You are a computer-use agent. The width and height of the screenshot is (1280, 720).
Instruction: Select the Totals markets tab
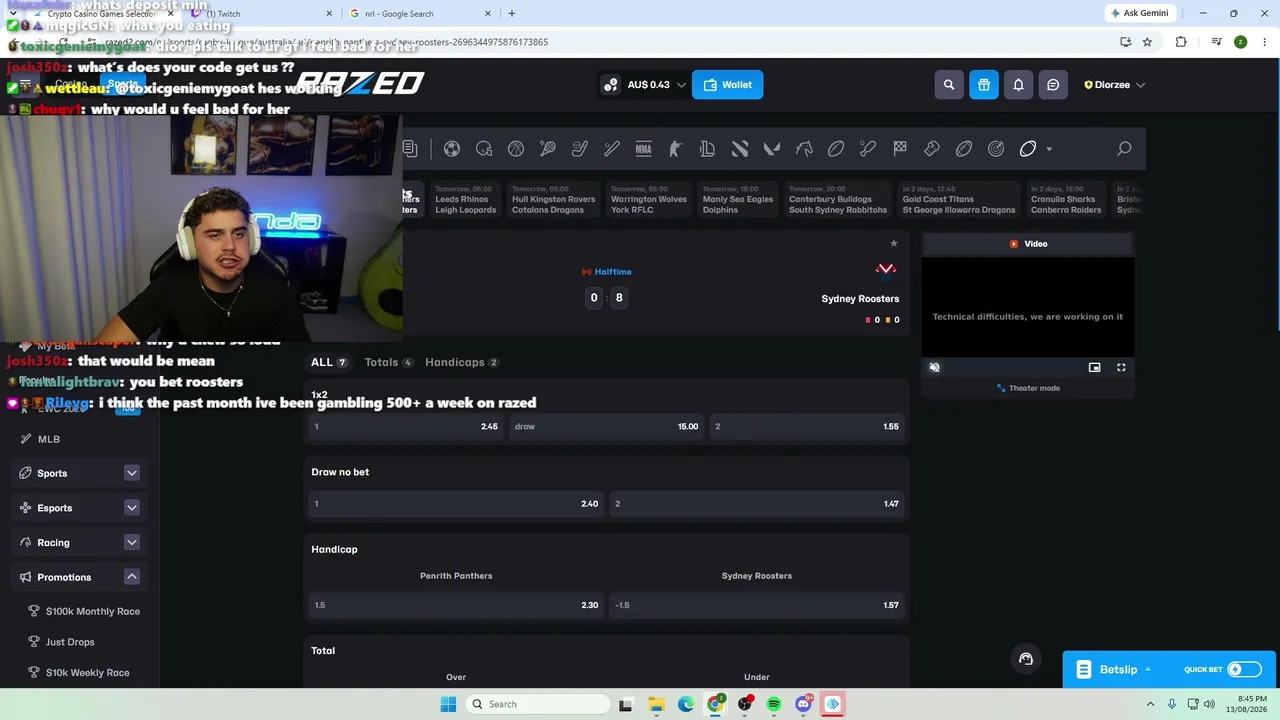point(388,362)
